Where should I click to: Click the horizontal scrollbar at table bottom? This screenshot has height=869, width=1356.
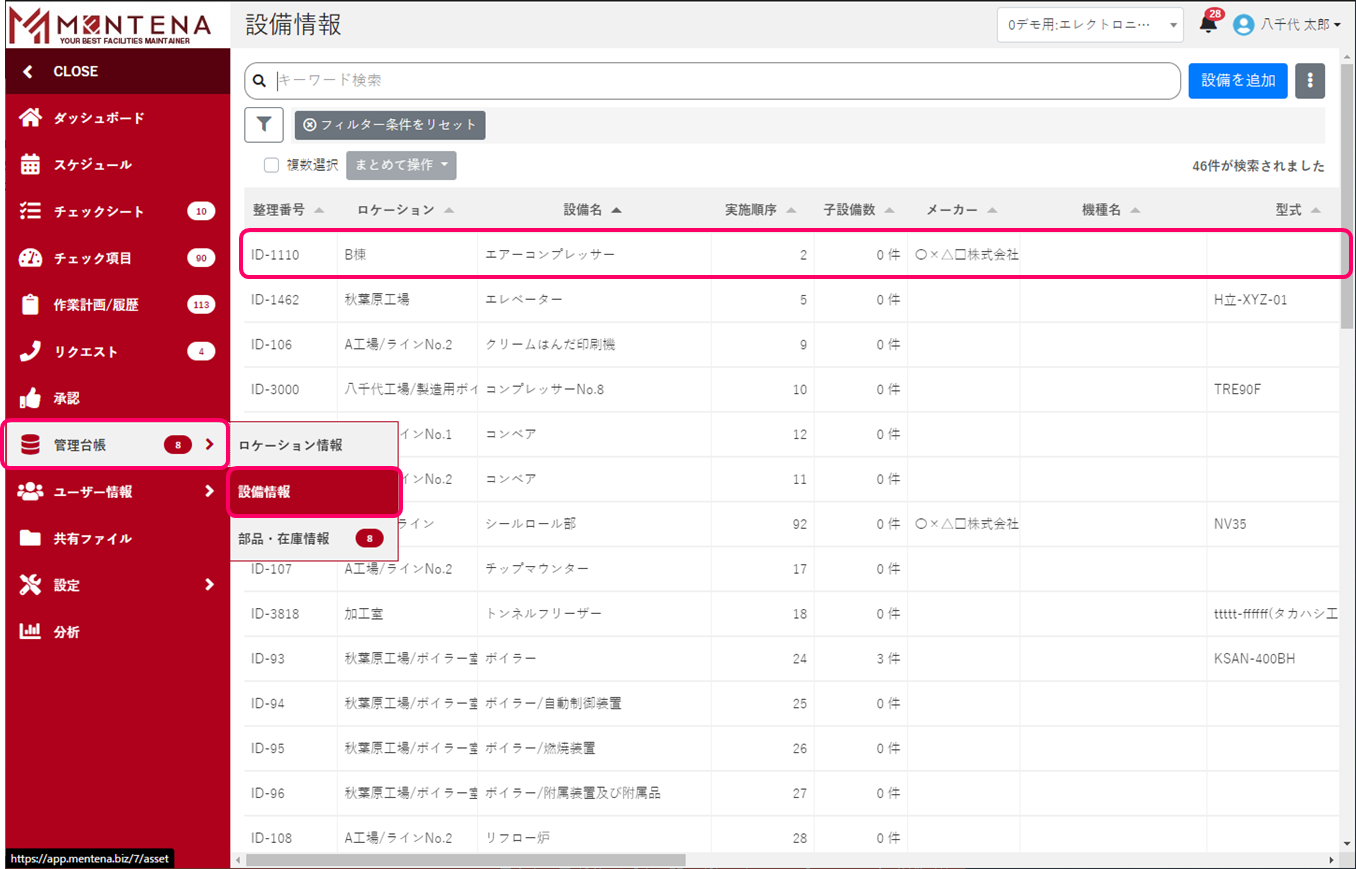[x=465, y=860]
